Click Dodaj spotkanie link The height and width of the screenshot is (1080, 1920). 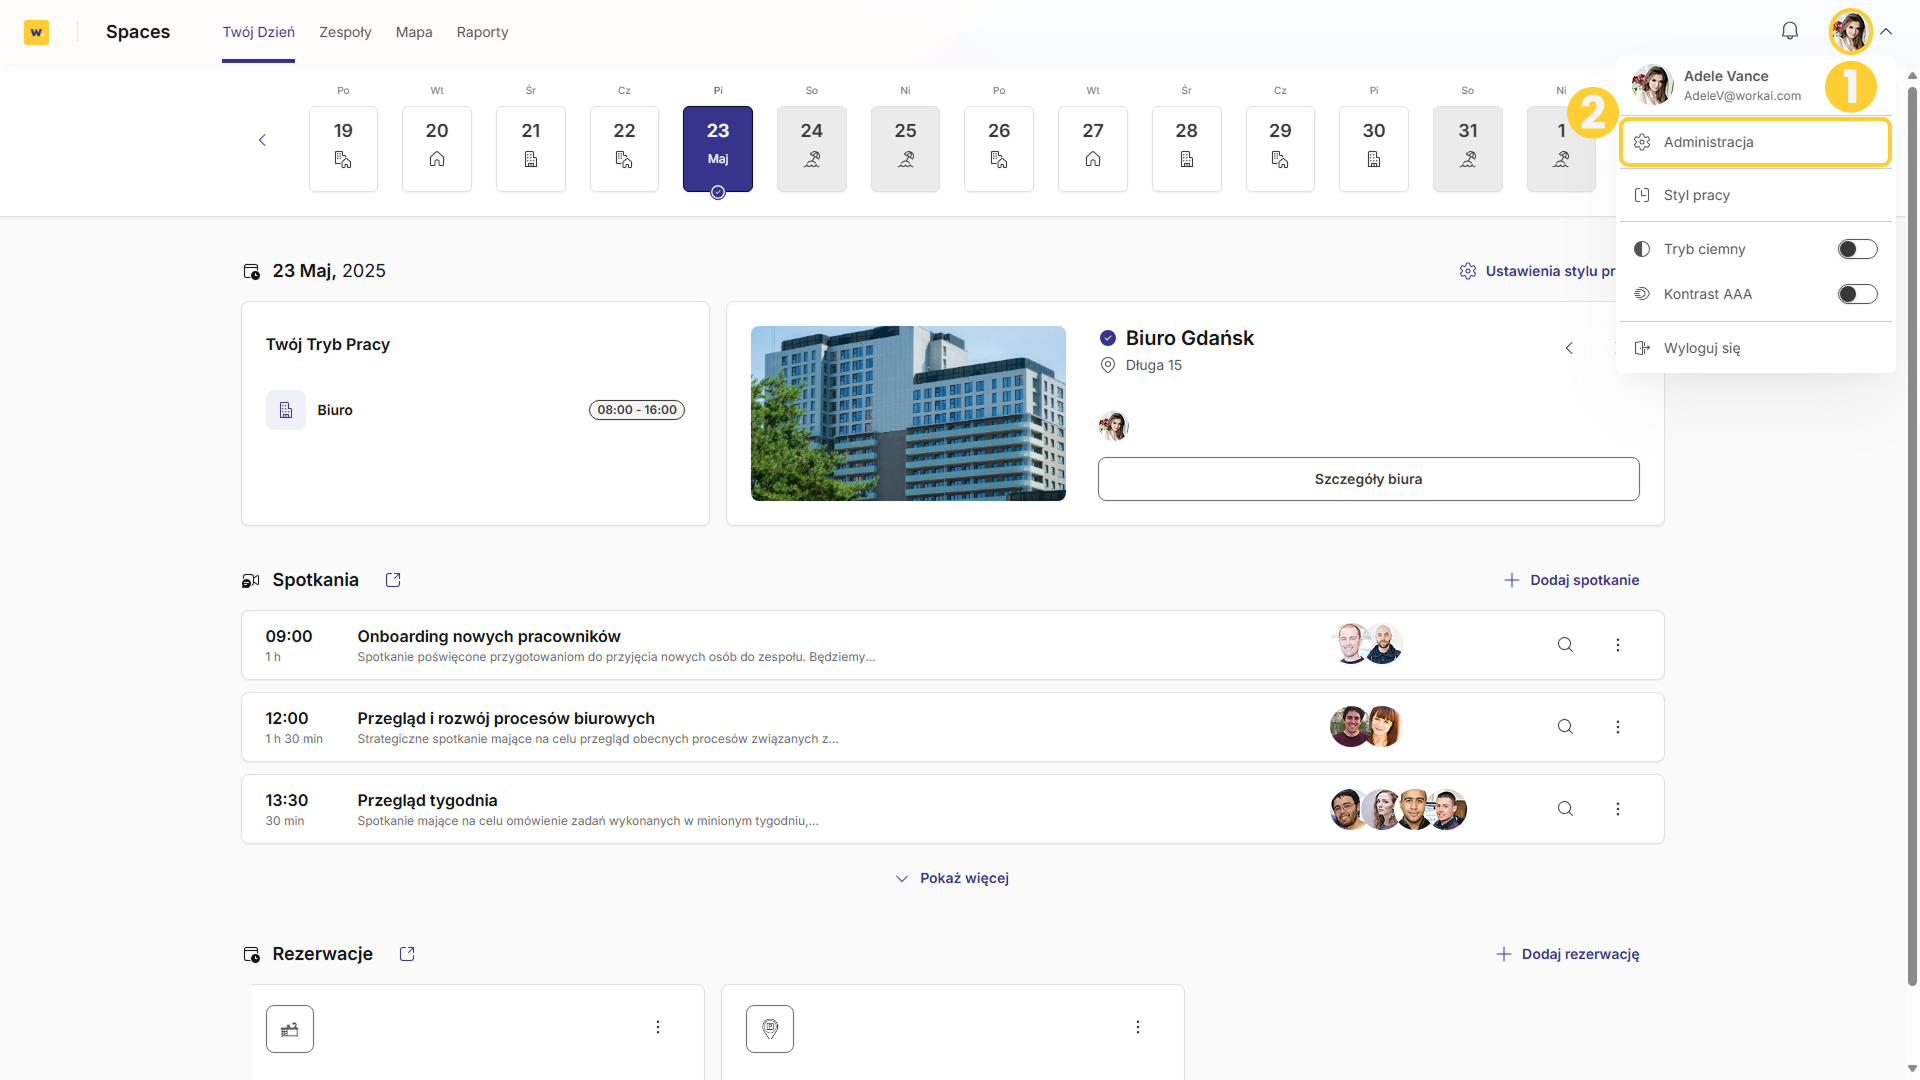(x=1571, y=580)
